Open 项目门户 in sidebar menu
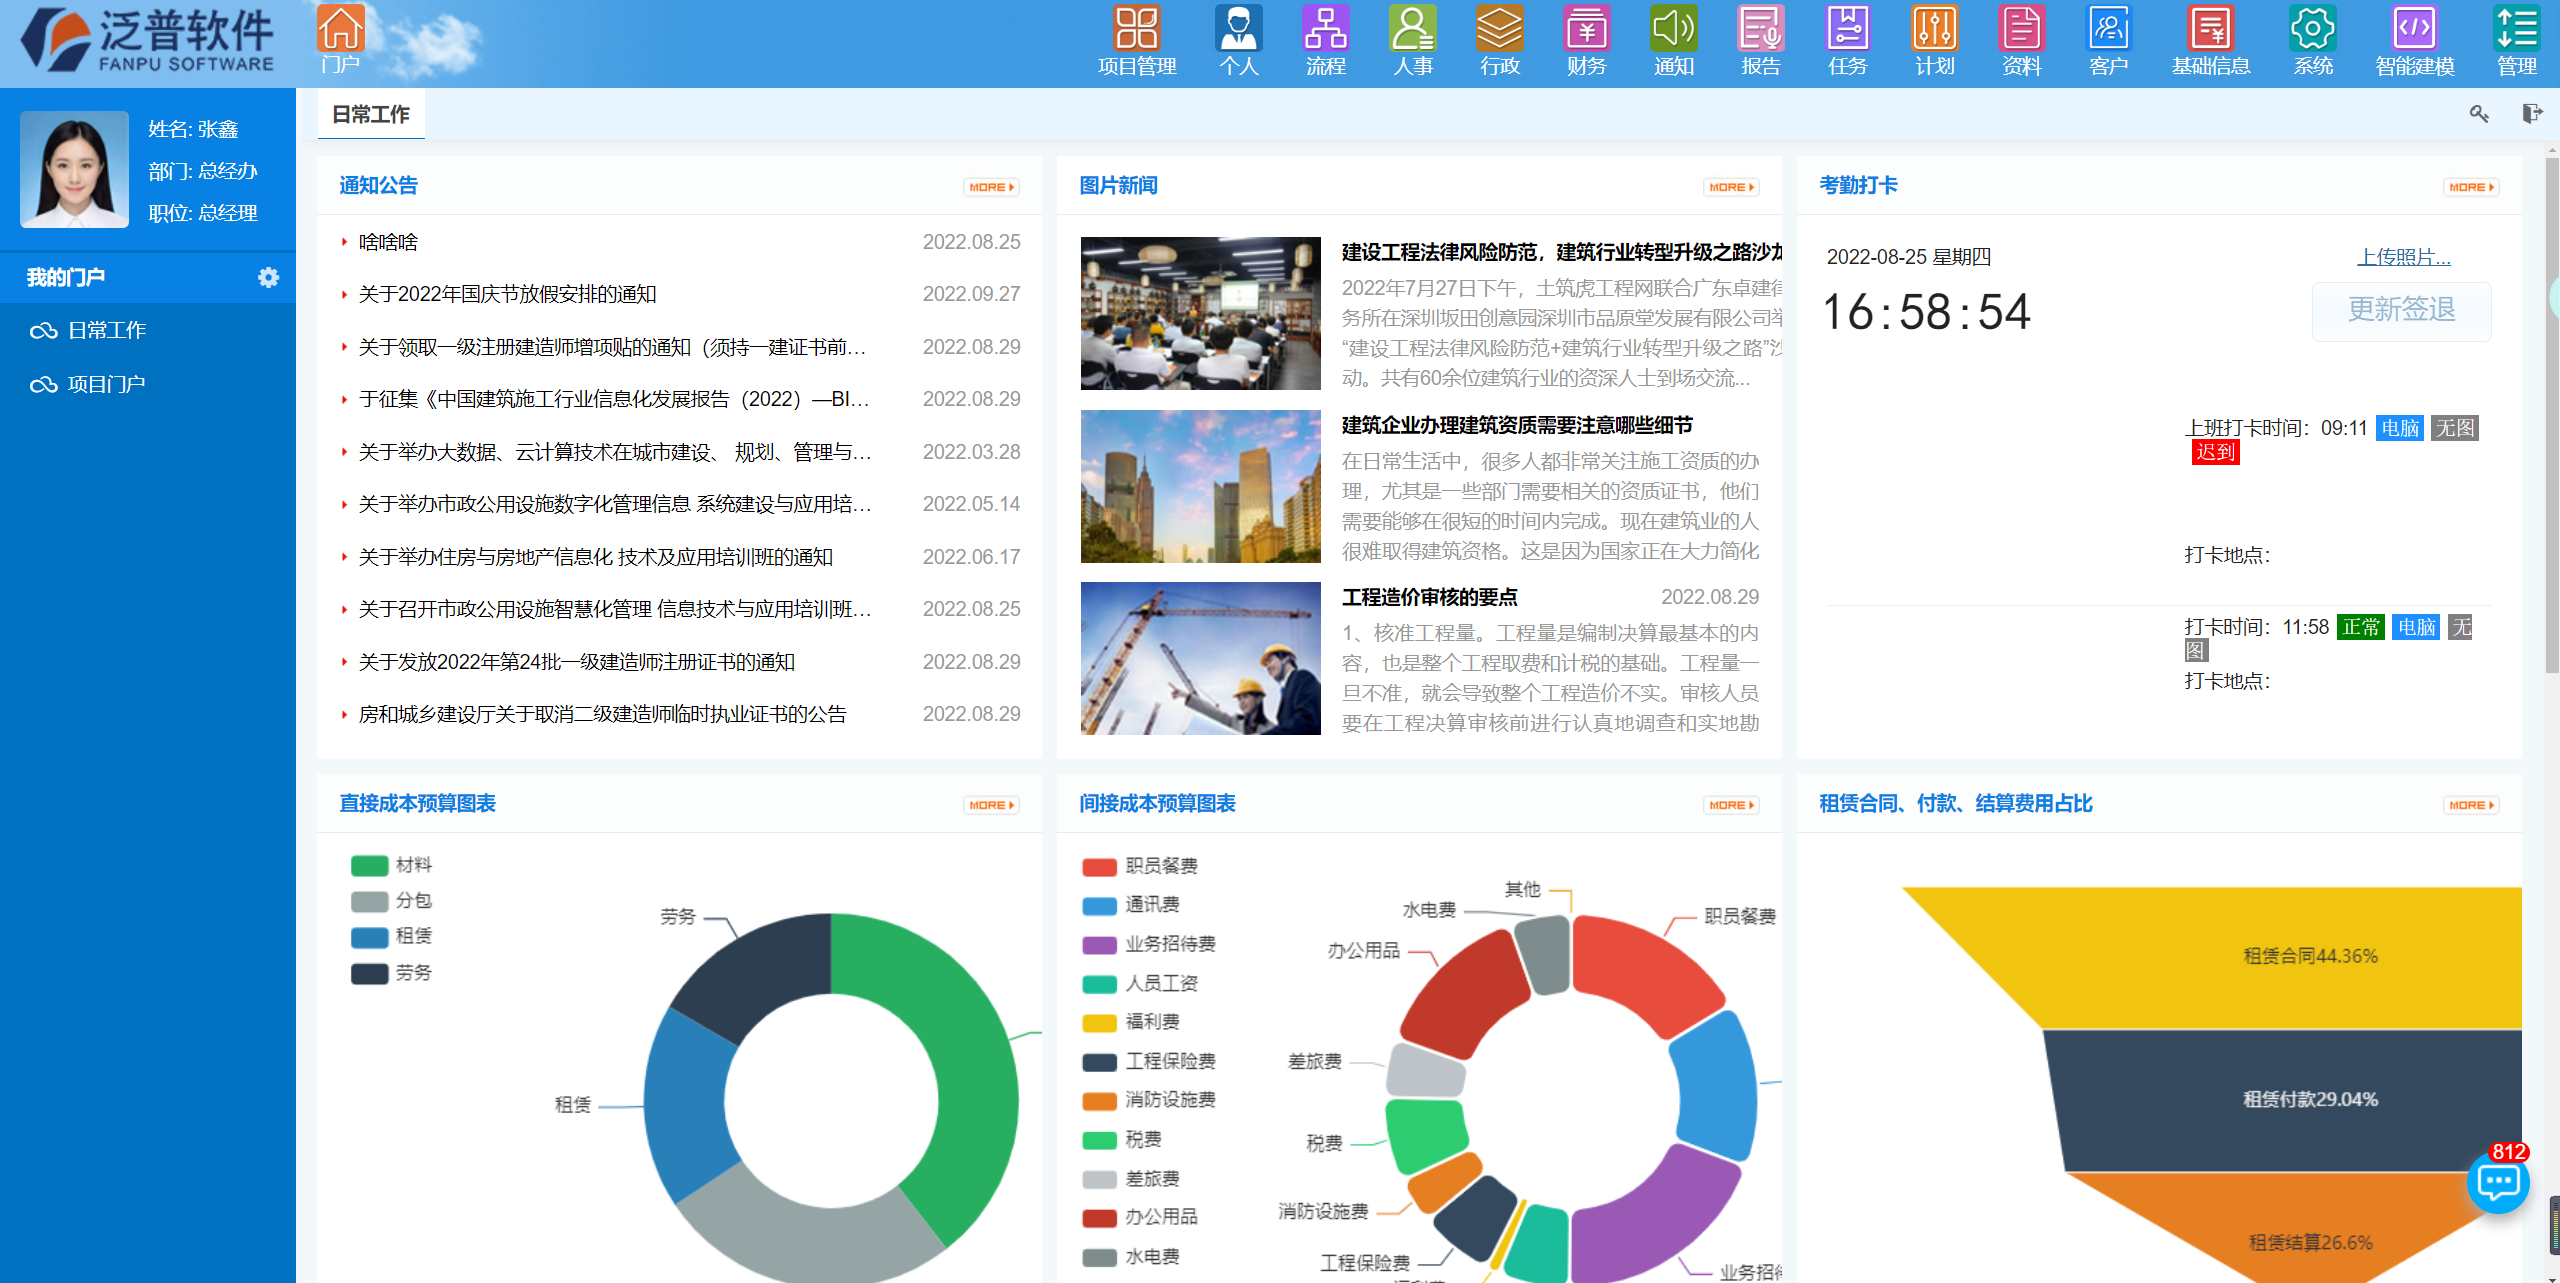 pyautogui.click(x=106, y=384)
